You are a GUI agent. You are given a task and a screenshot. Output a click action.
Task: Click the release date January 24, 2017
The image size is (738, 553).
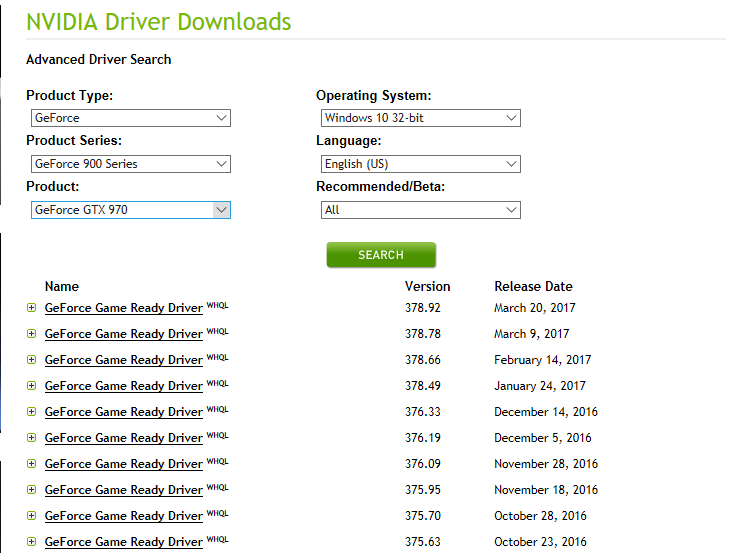tap(540, 386)
